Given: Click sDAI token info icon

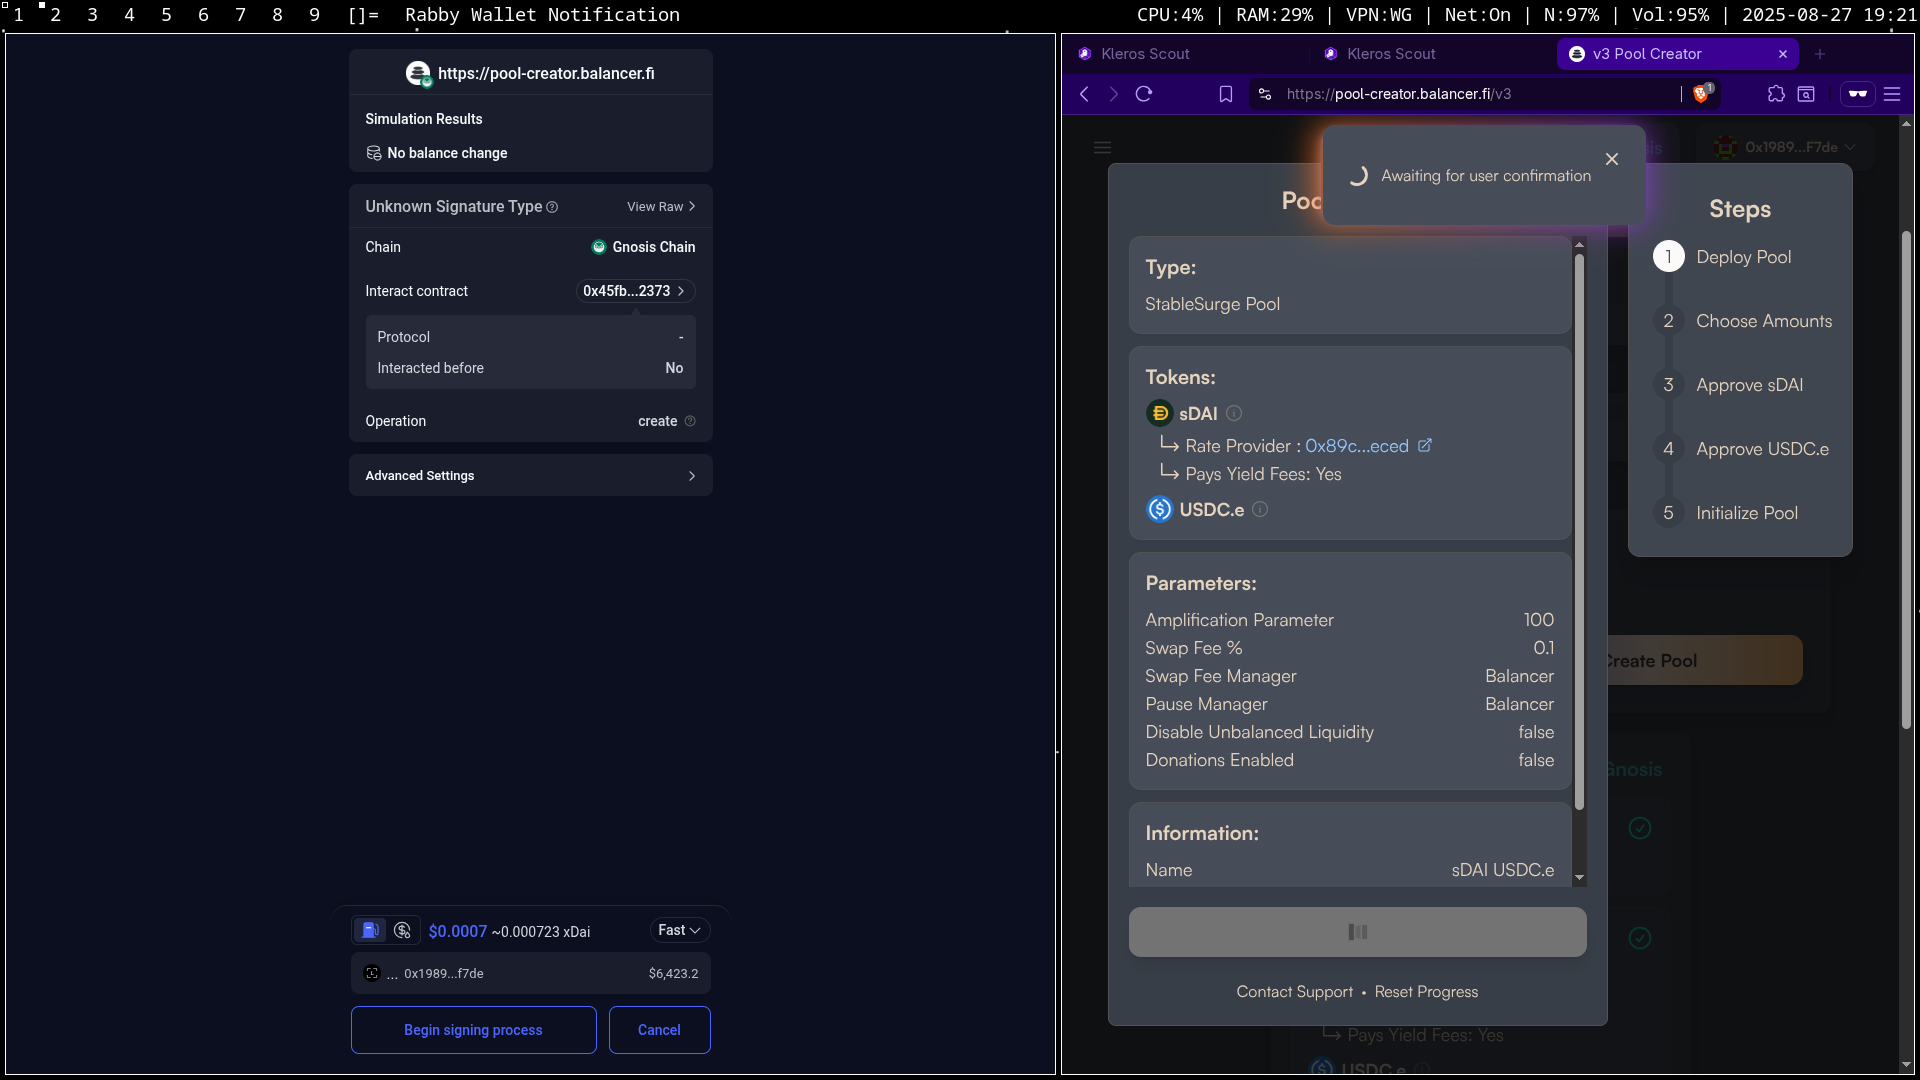Looking at the screenshot, I should (x=1234, y=413).
